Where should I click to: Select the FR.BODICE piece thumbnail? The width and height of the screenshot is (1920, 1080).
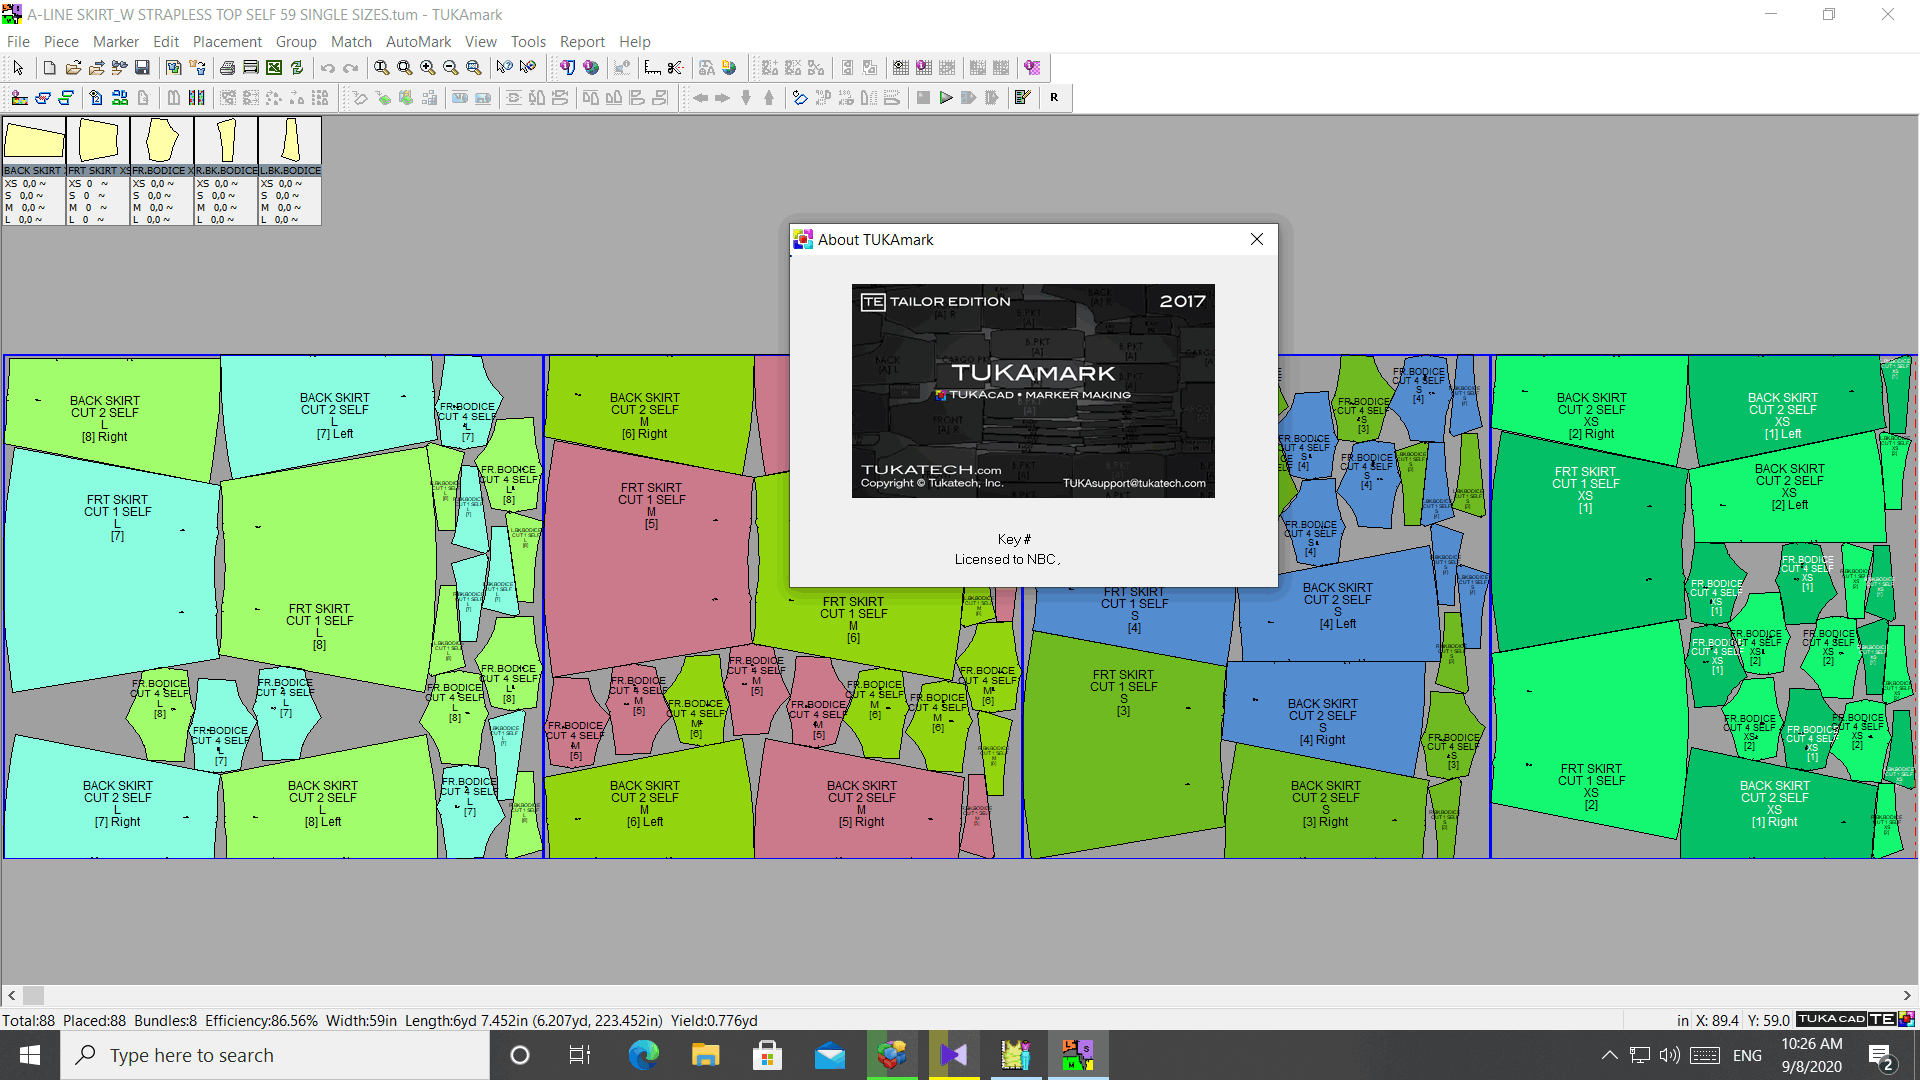(162, 141)
